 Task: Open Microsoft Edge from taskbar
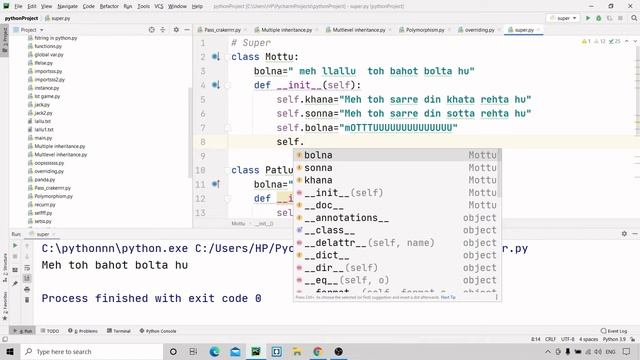click(x=214, y=351)
